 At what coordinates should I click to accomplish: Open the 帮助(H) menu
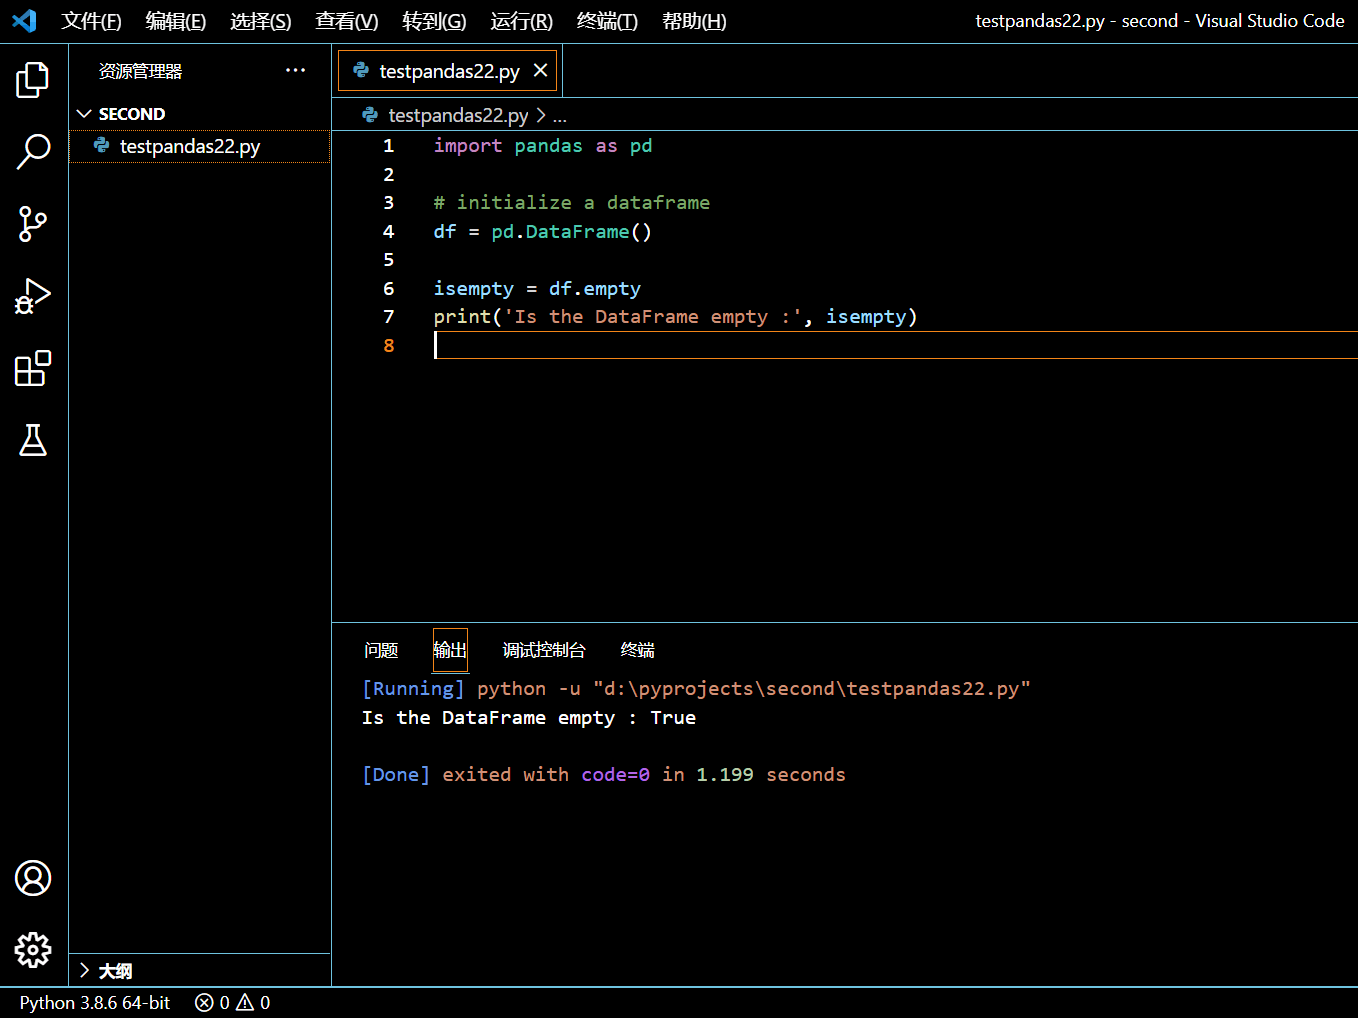[694, 21]
